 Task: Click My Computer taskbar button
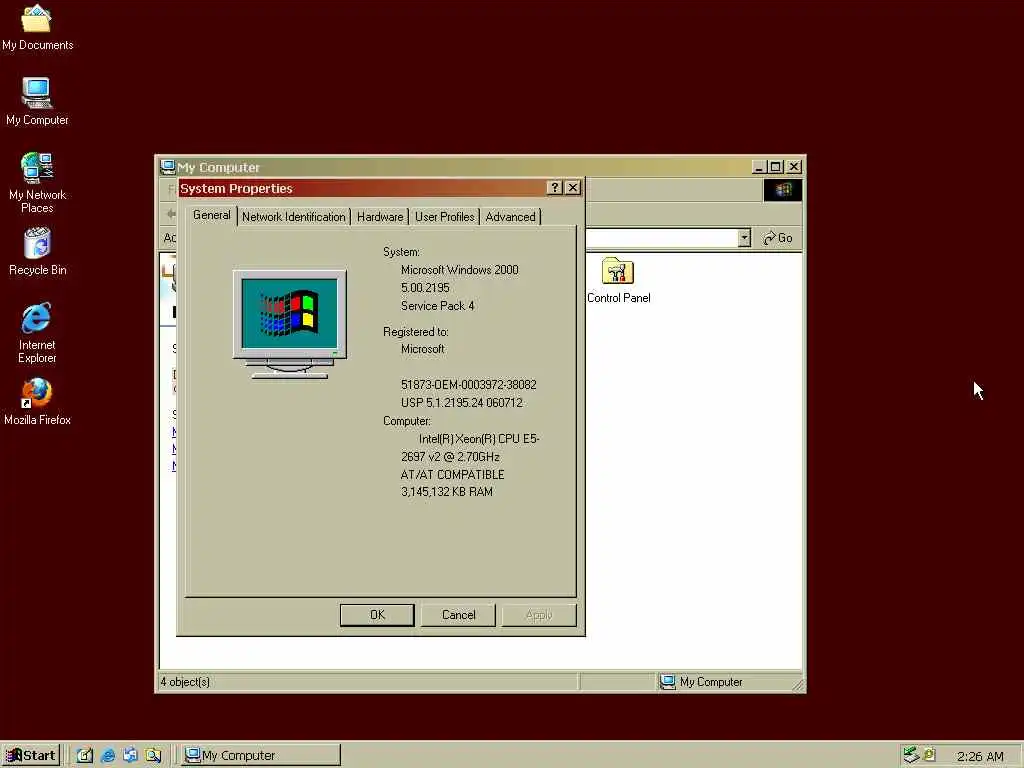point(261,756)
